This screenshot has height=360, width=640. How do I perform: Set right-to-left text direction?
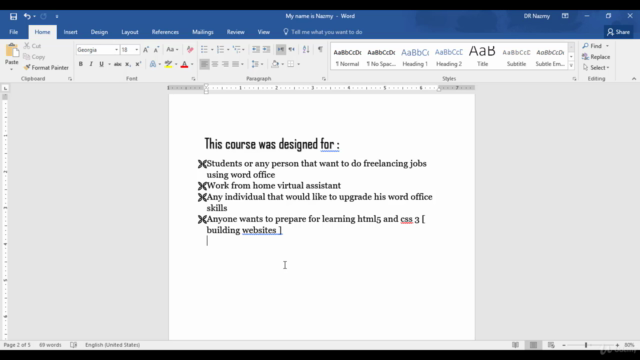point(291,50)
